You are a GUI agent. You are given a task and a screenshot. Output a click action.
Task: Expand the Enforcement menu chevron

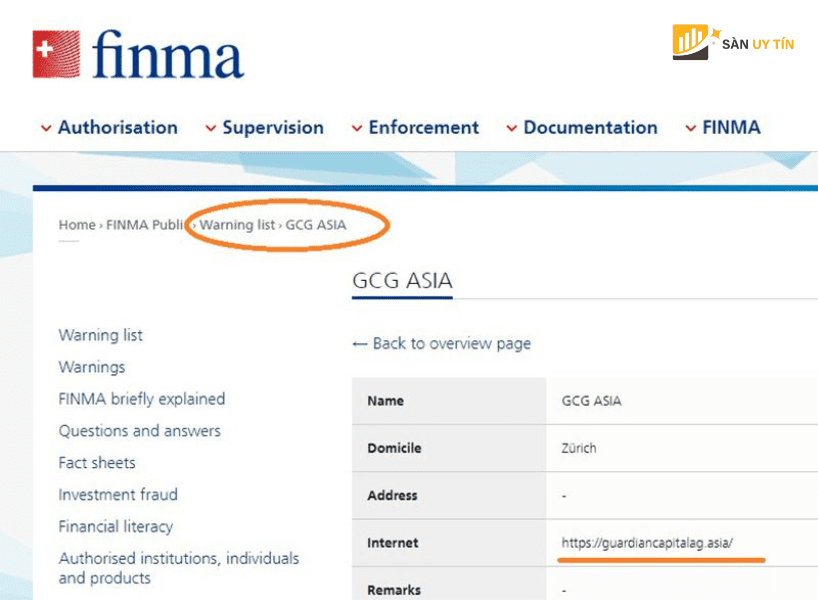pyautogui.click(x=357, y=128)
